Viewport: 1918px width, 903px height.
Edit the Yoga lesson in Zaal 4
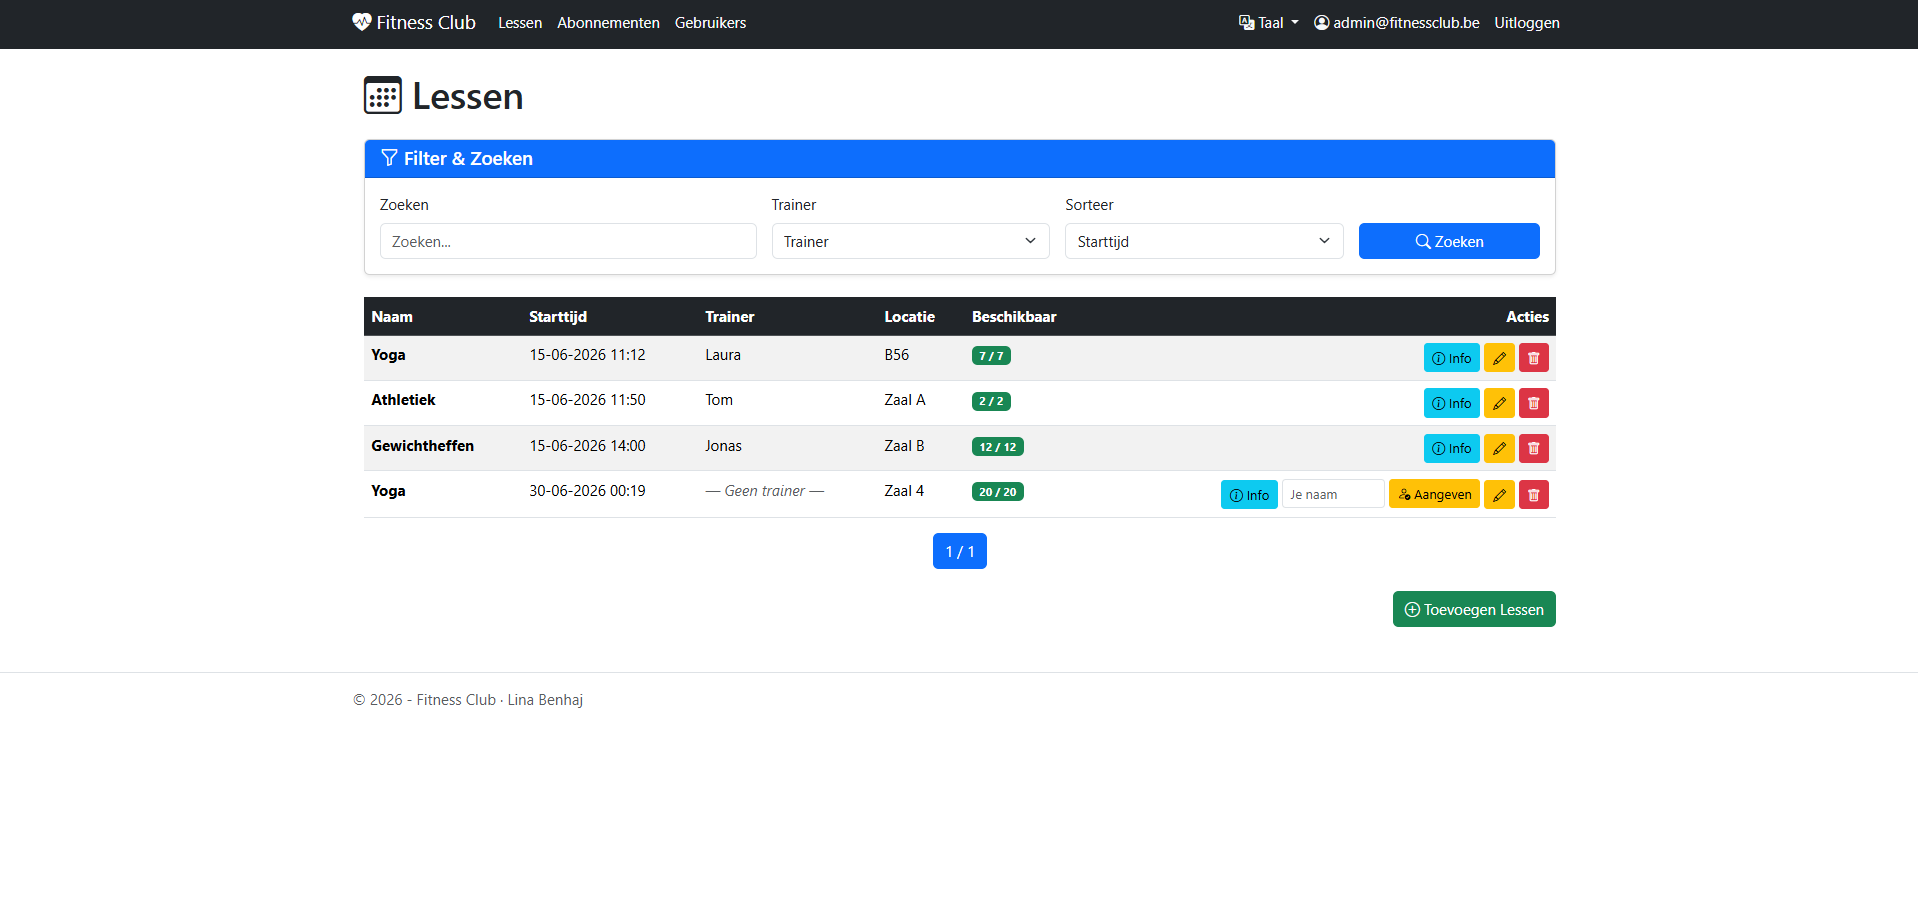[x=1499, y=494]
